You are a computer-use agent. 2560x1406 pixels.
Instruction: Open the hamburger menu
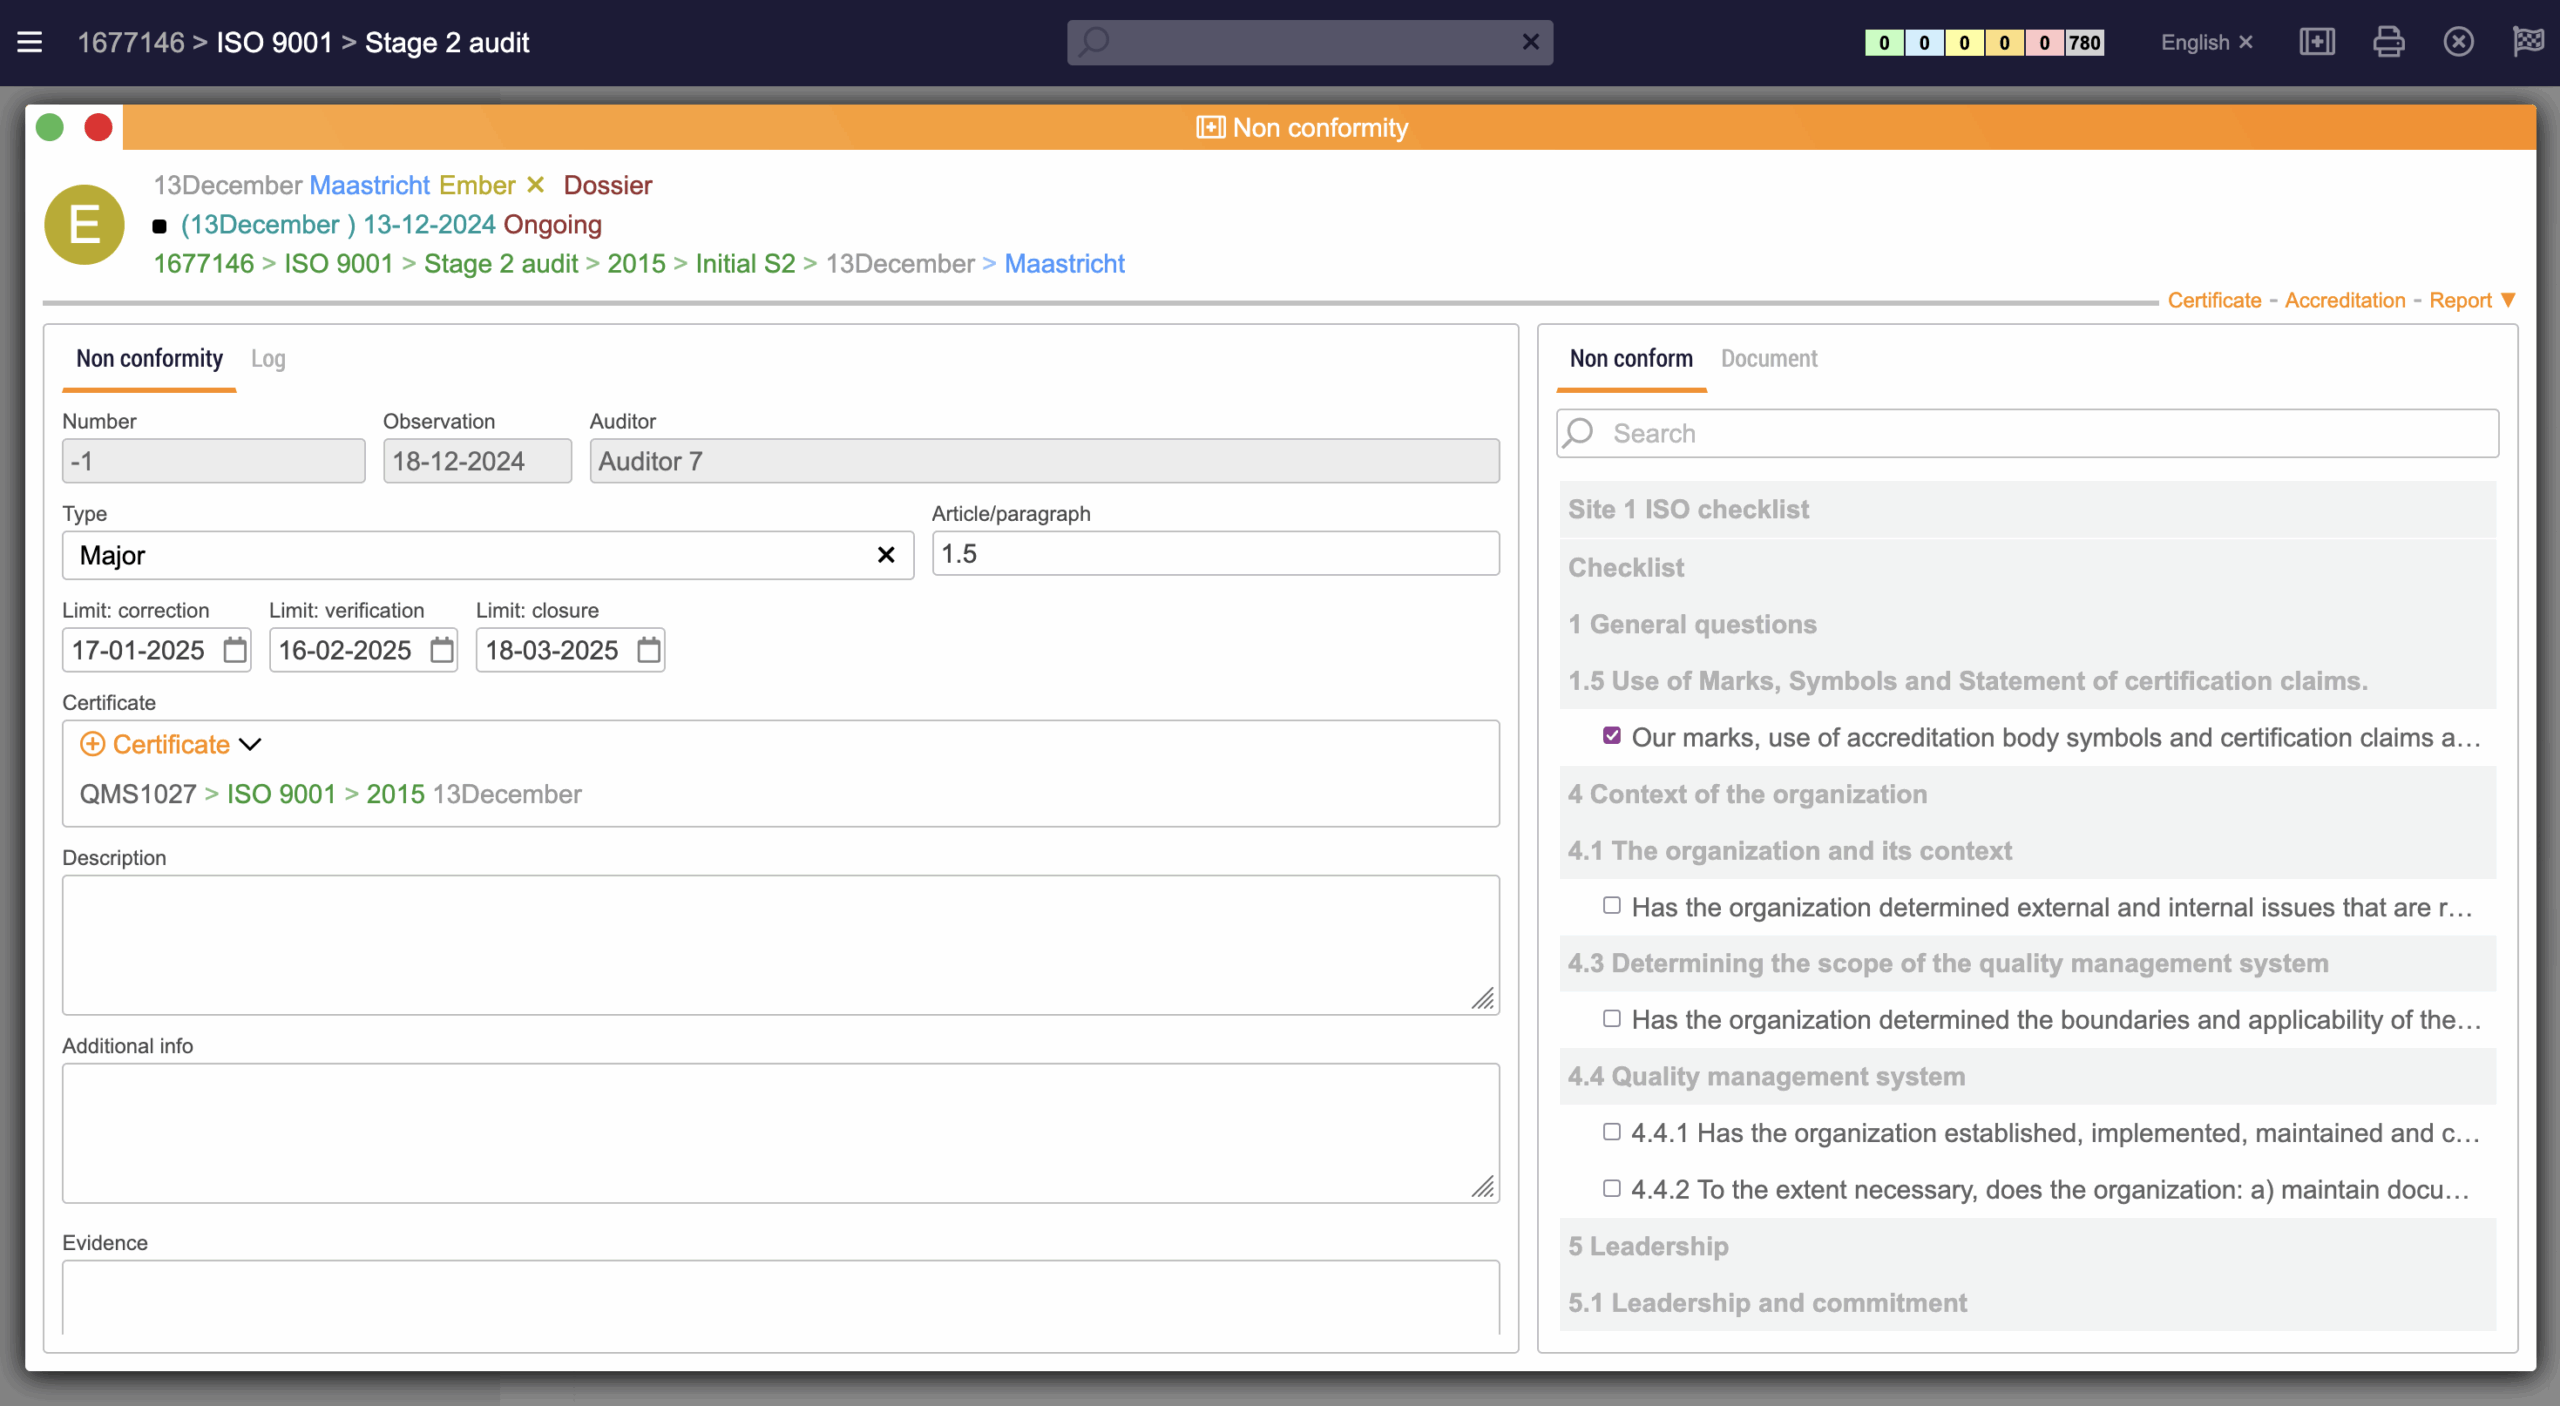tap(30, 42)
